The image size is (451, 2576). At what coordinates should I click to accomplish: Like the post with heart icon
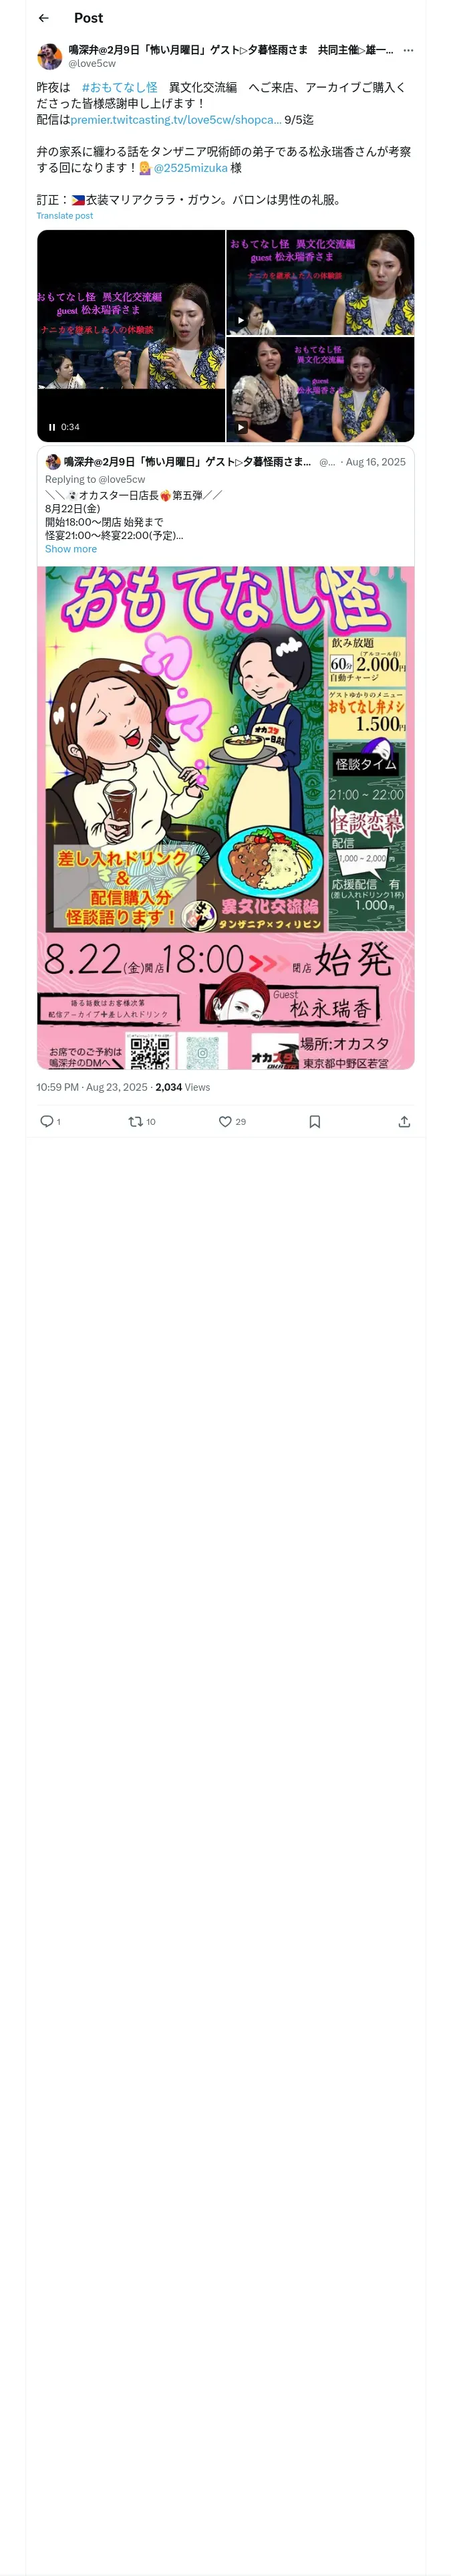[226, 1121]
